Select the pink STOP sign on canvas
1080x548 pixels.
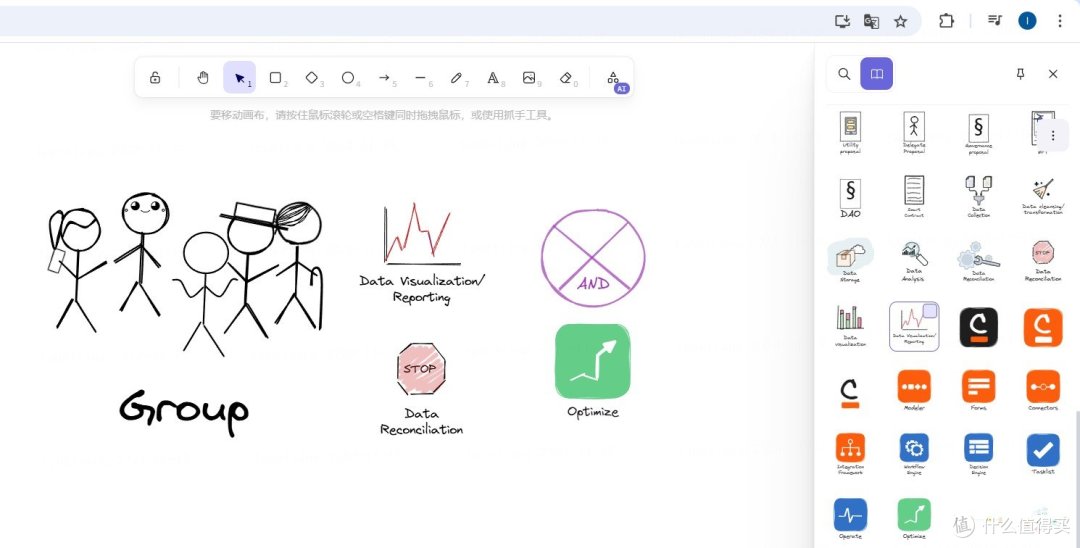pos(421,369)
